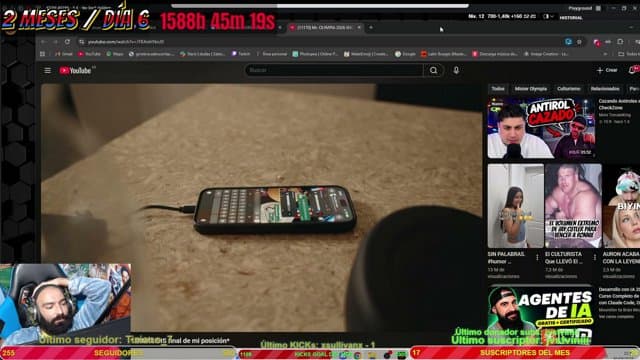Open more options for Sin Palabras short

pos(537,258)
